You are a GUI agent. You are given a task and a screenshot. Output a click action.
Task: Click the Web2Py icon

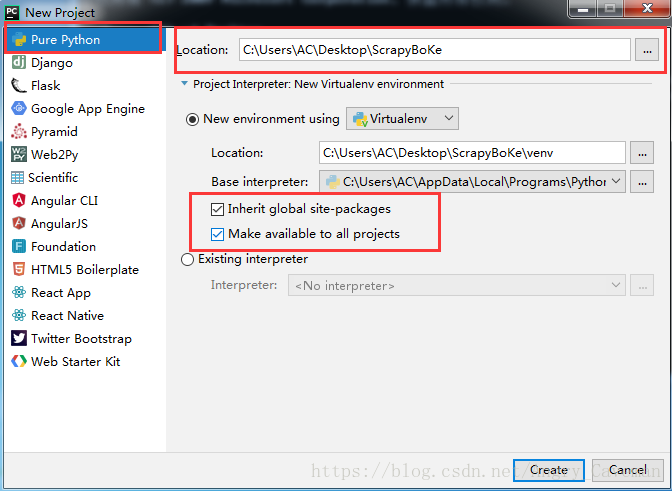click(19, 154)
